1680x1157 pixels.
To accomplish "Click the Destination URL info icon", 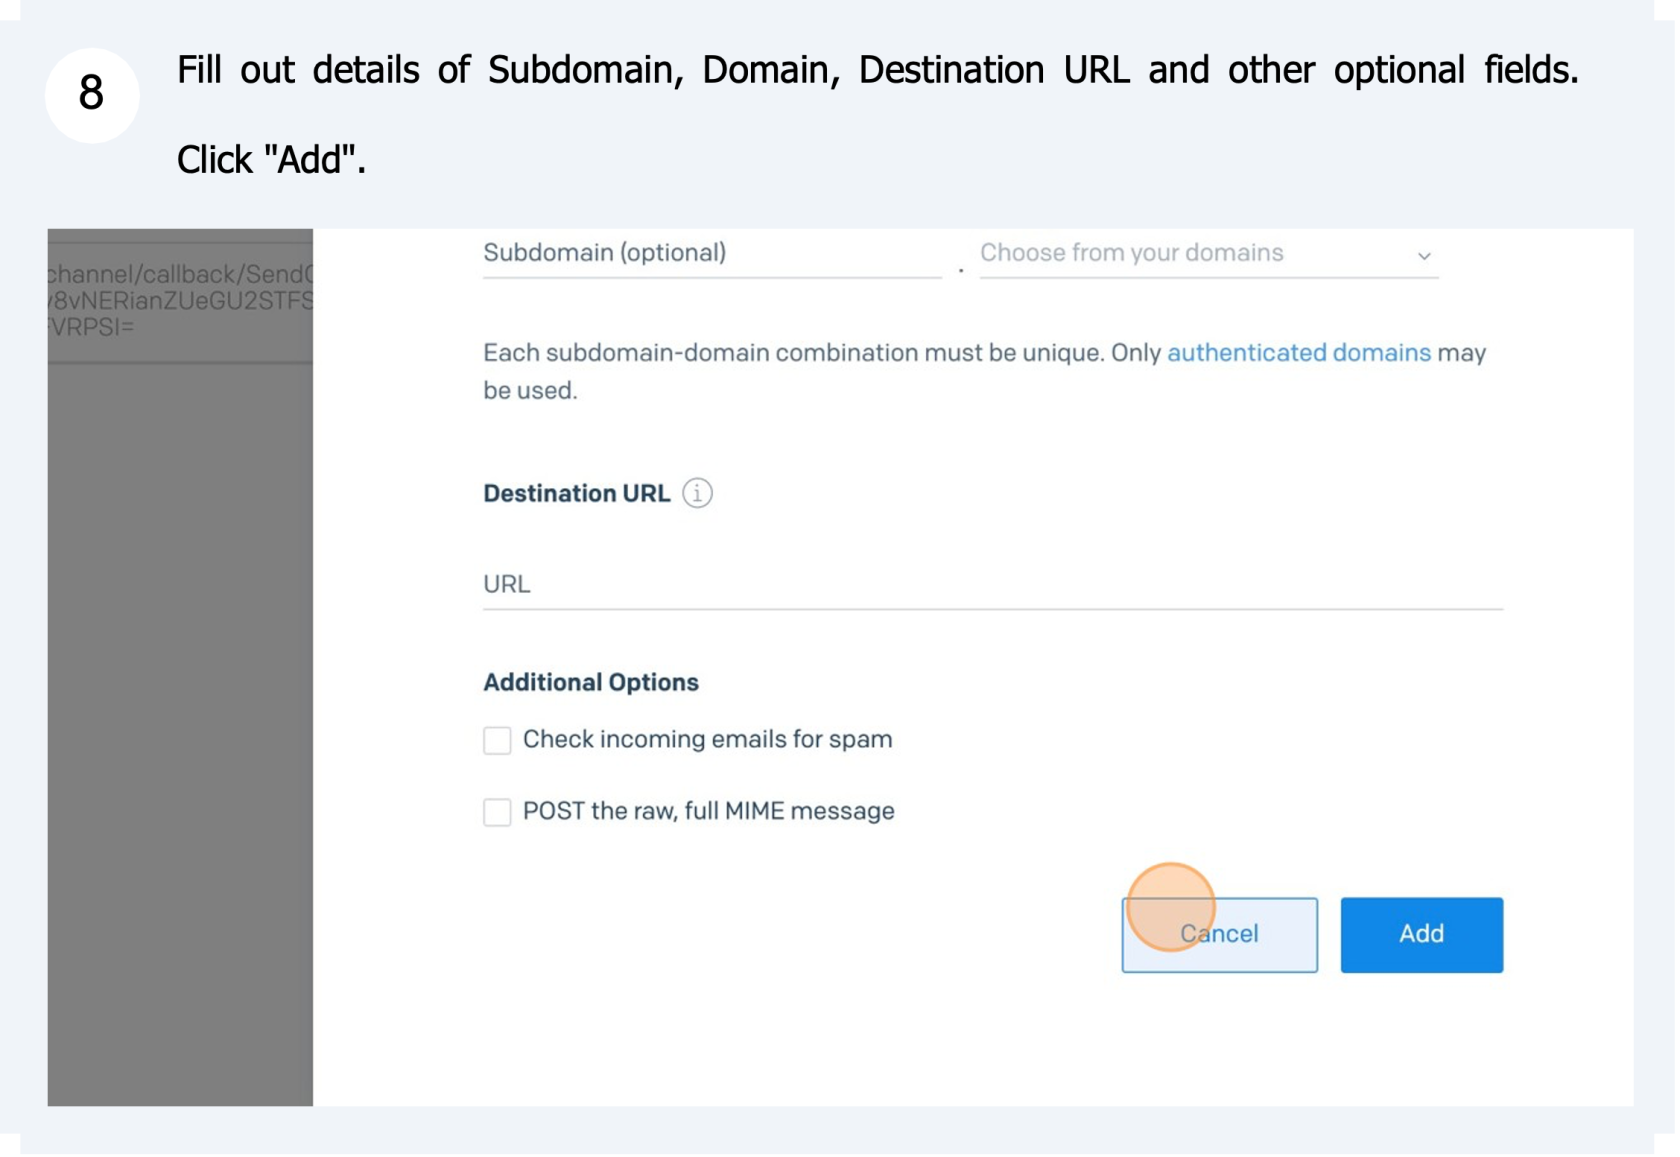I will click(699, 495).
